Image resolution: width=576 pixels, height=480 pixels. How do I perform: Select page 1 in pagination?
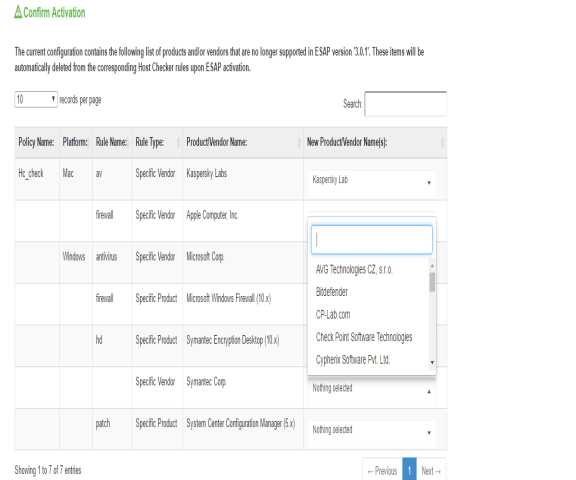coord(409,470)
